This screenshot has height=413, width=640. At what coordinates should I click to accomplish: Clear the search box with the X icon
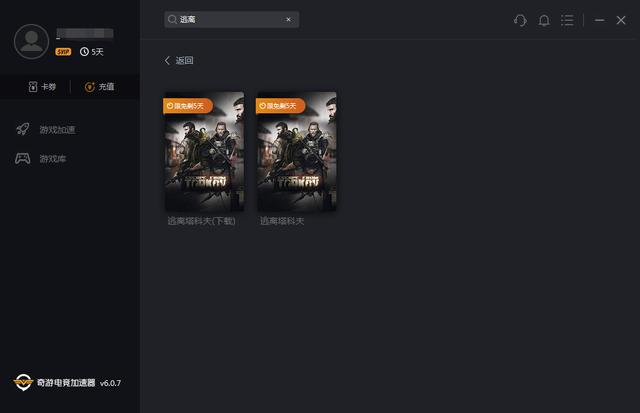click(289, 19)
